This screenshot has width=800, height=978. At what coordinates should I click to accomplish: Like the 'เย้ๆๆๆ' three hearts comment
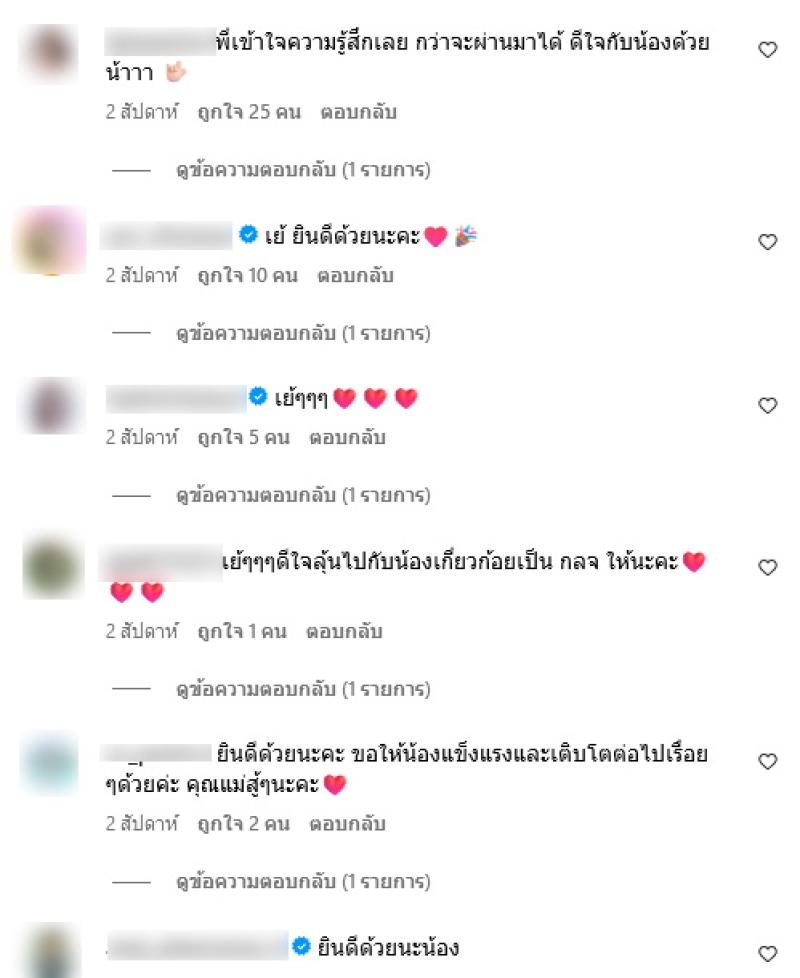coord(768,405)
